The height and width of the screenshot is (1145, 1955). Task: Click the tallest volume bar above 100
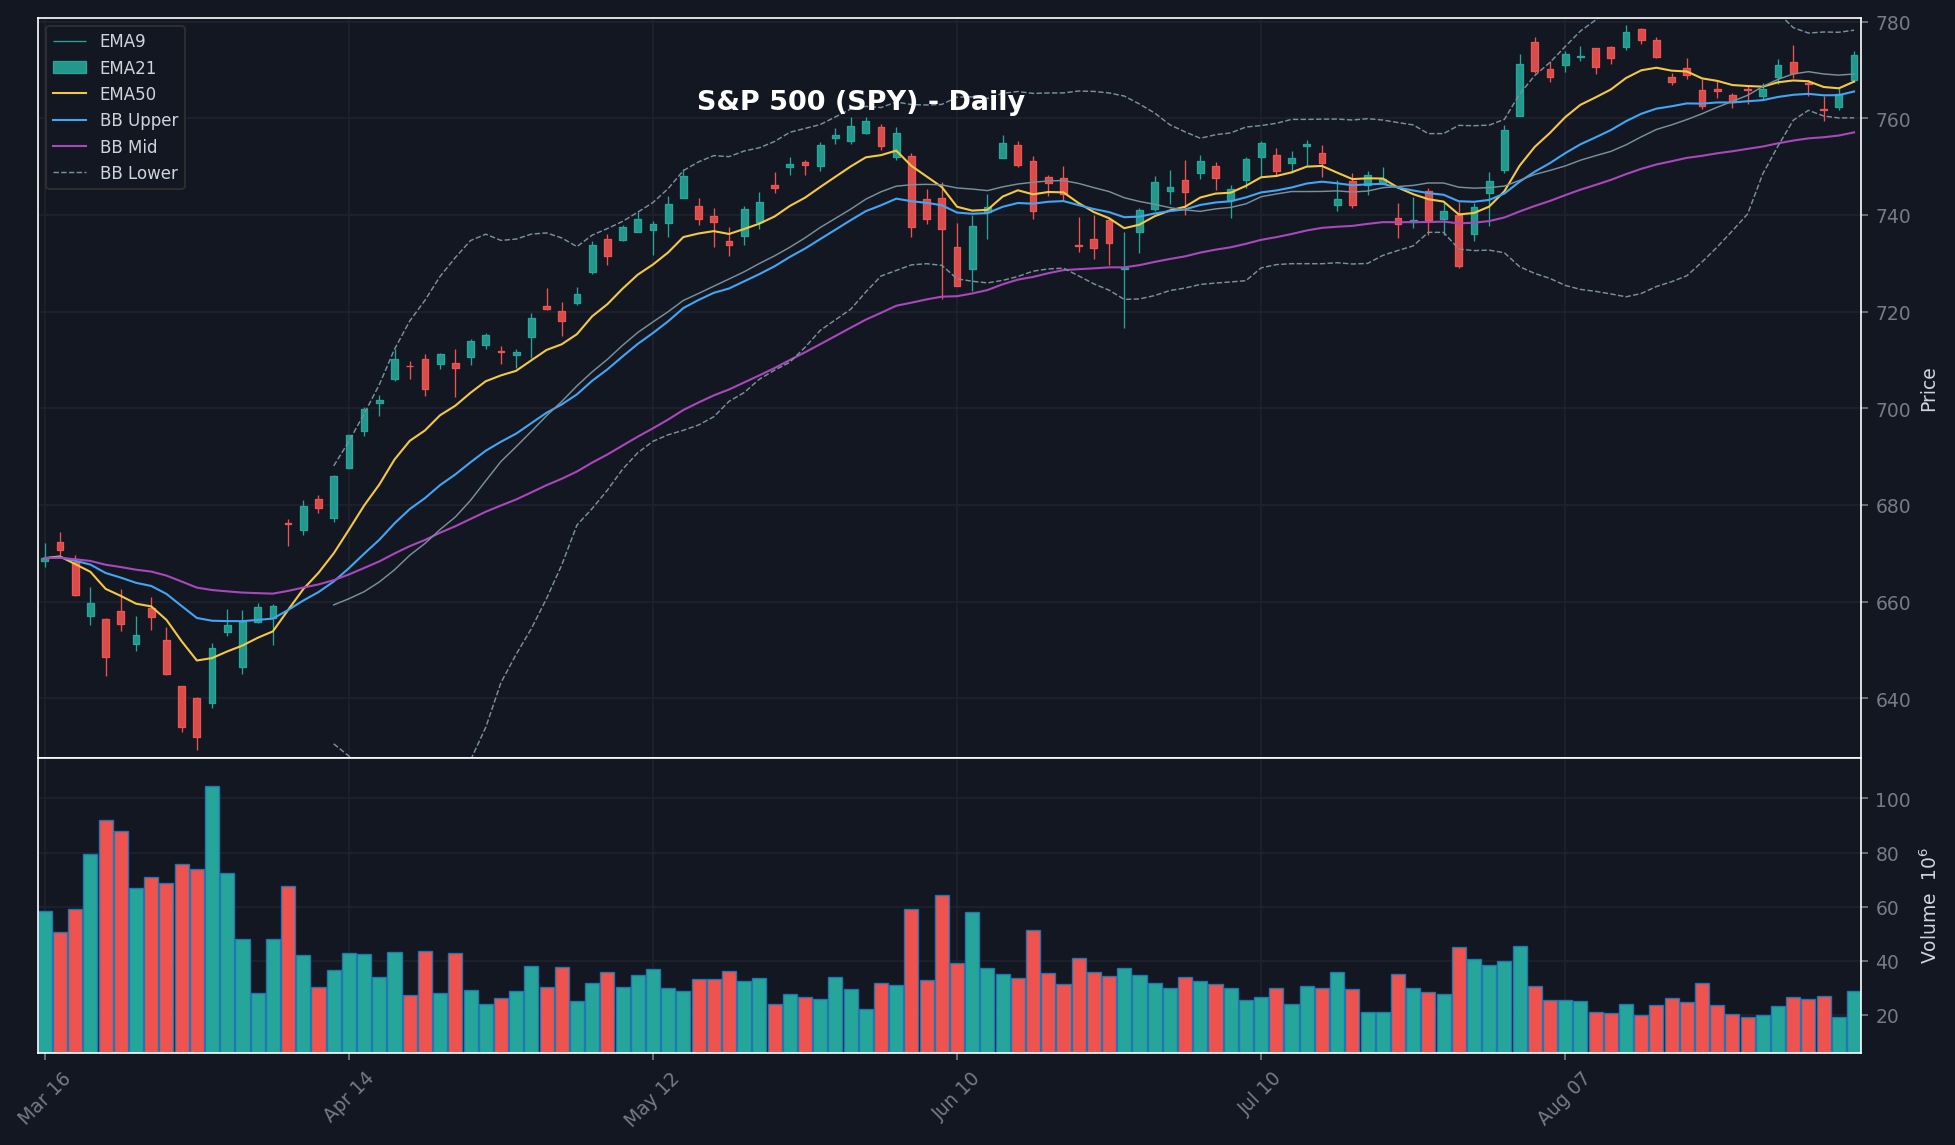212,919
